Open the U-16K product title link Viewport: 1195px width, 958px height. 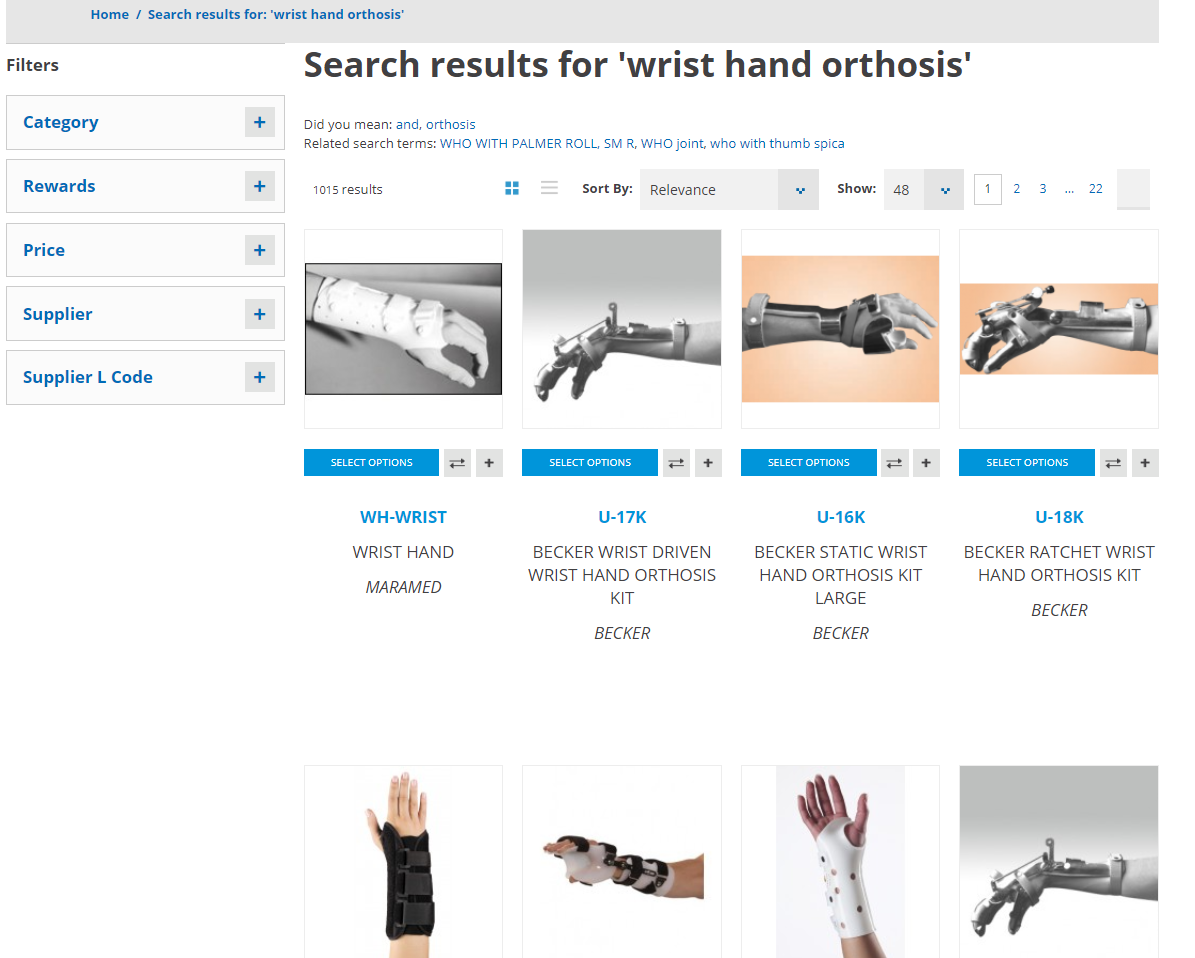click(x=841, y=517)
